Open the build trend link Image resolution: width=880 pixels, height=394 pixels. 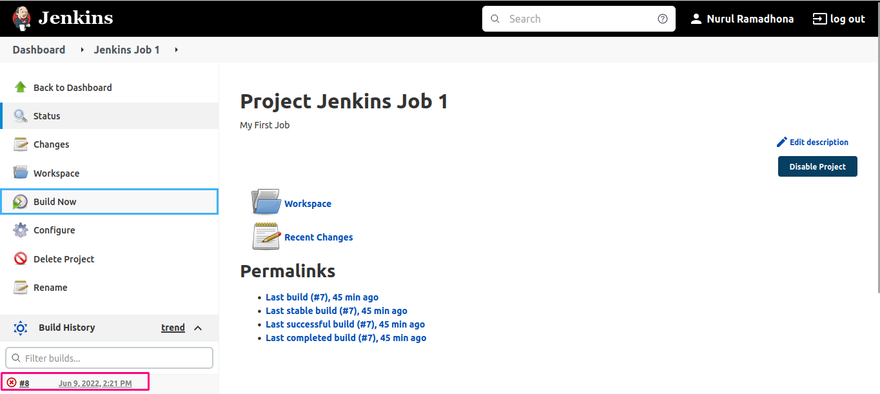point(173,328)
